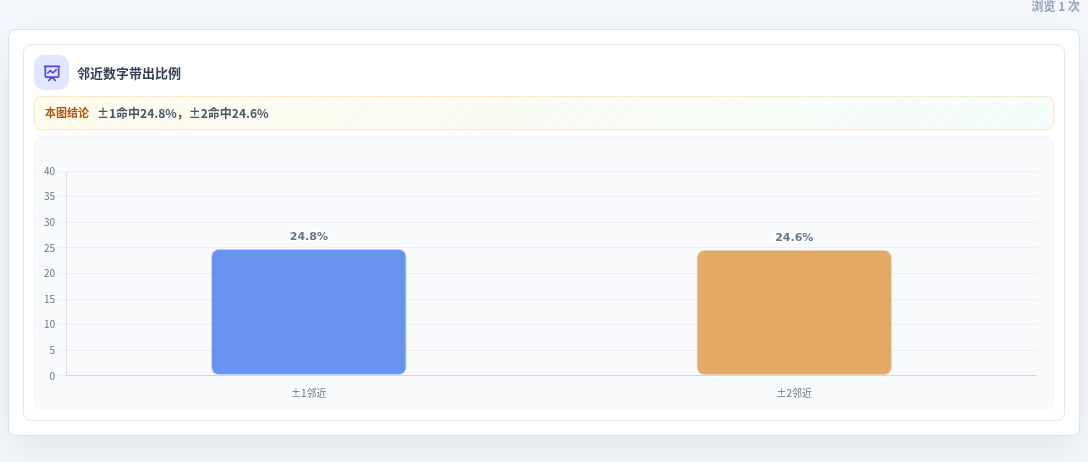Click the 邻近数字带出比例 title text
This screenshot has width=1088, height=462.
[x=129, y=74]
